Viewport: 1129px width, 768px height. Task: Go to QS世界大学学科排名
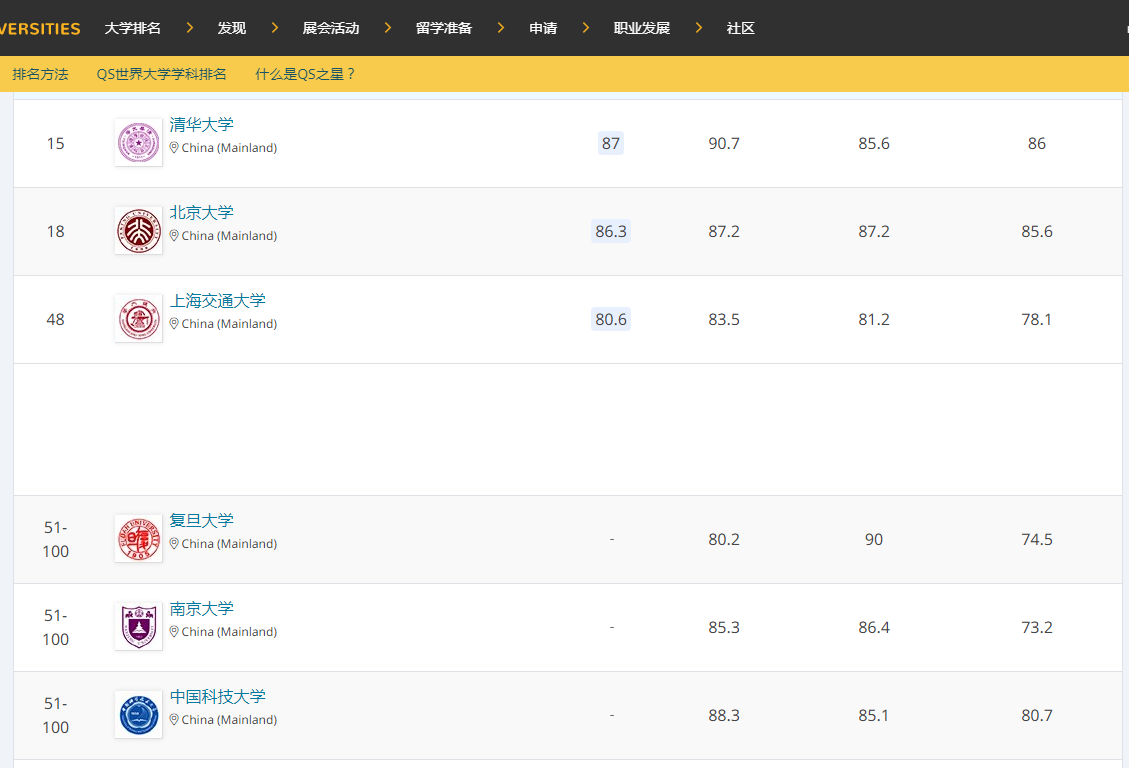point(161,74)
